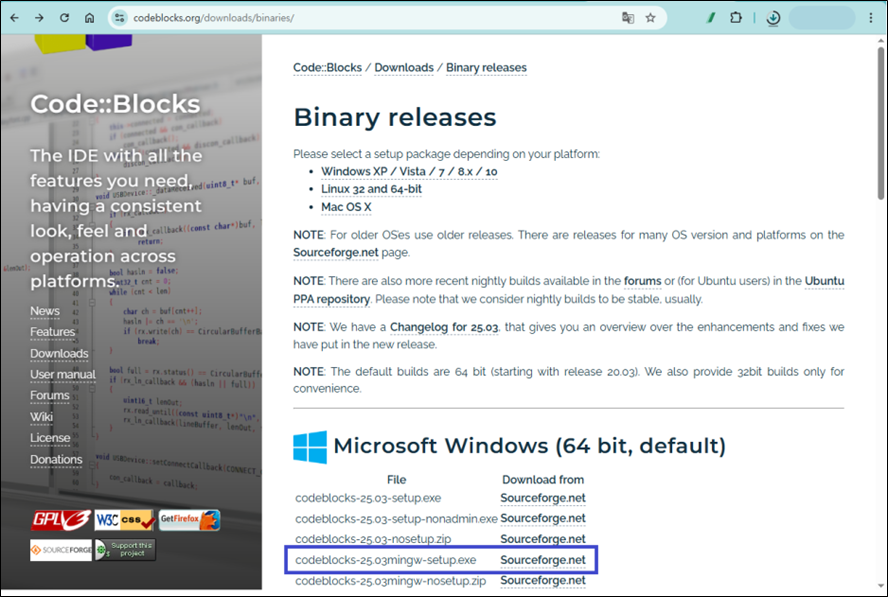Jump to Windows XP / Vista / 7 / 8.x / 10
Image resolution: width=888 pixels, height=597 pixels.
pyautogui.click(x=409, y=172)
